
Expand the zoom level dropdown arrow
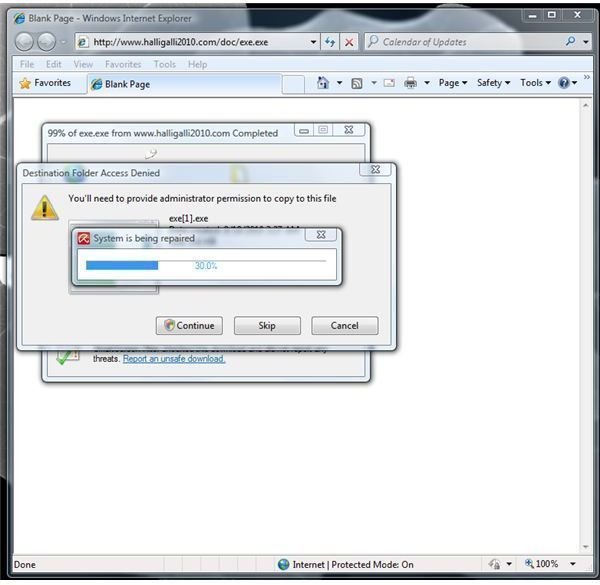pyautogui.click(x=573, y=564)
